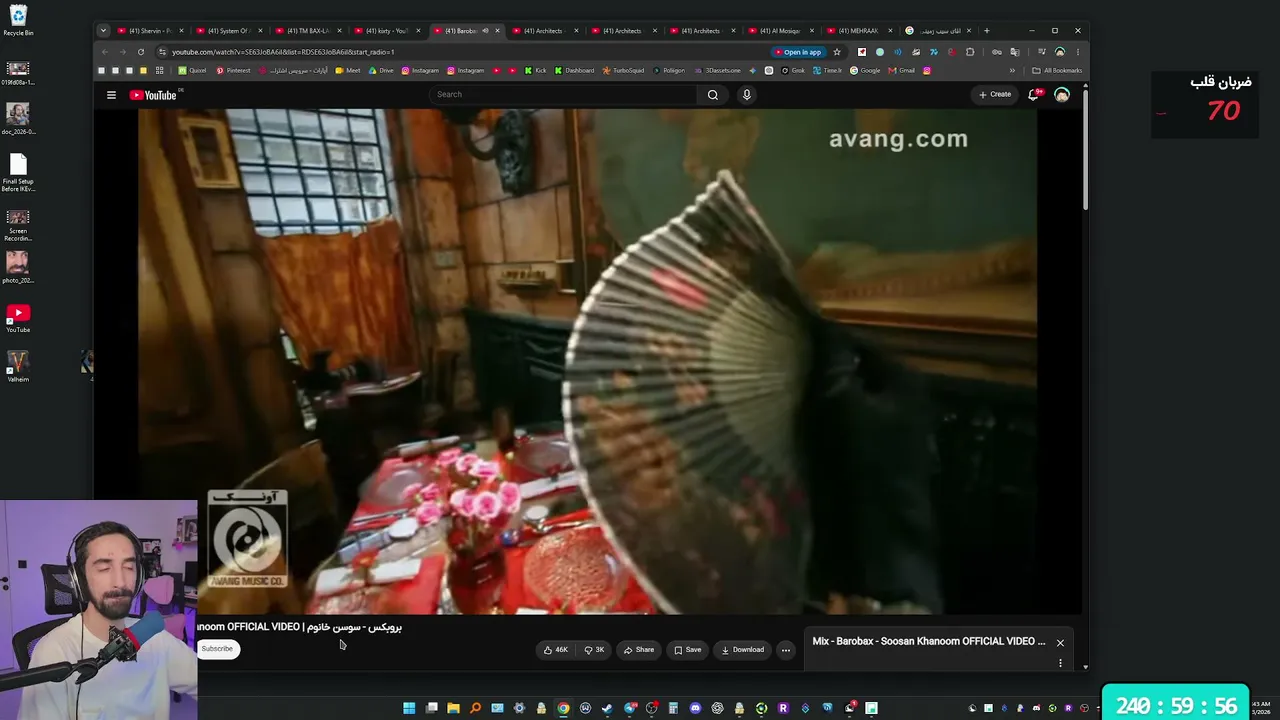Switch to the MEHRAAK tab
Image resolution: width=1280 pixels, height=720 pixels.
coord(858,31)
